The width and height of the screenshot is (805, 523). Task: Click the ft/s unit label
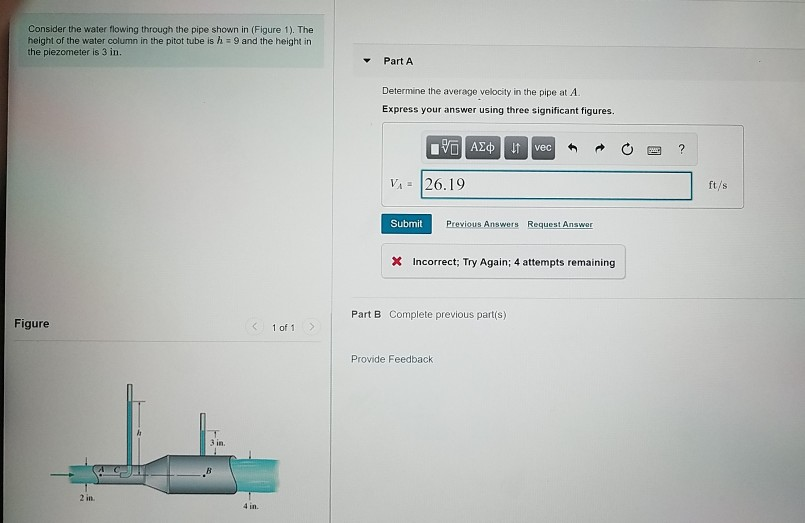[718, 185]
